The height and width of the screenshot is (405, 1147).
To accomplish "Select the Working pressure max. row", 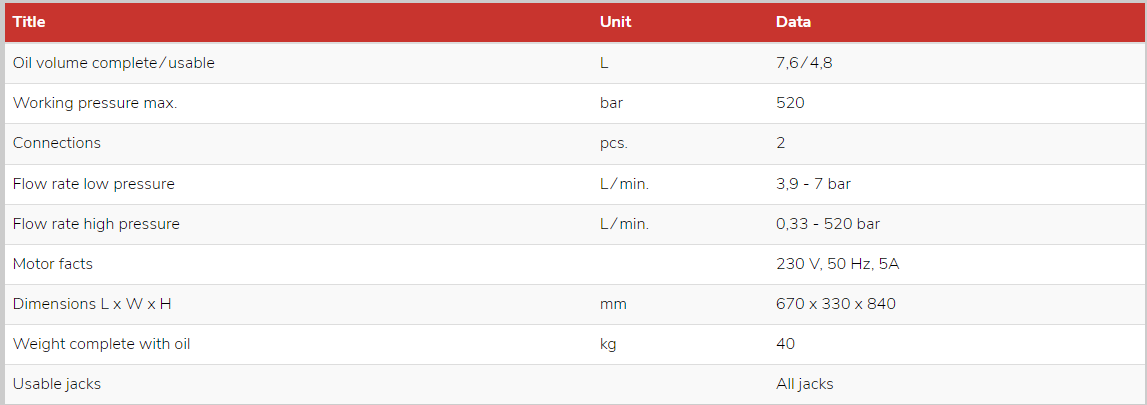I will (x=573, y=103).
